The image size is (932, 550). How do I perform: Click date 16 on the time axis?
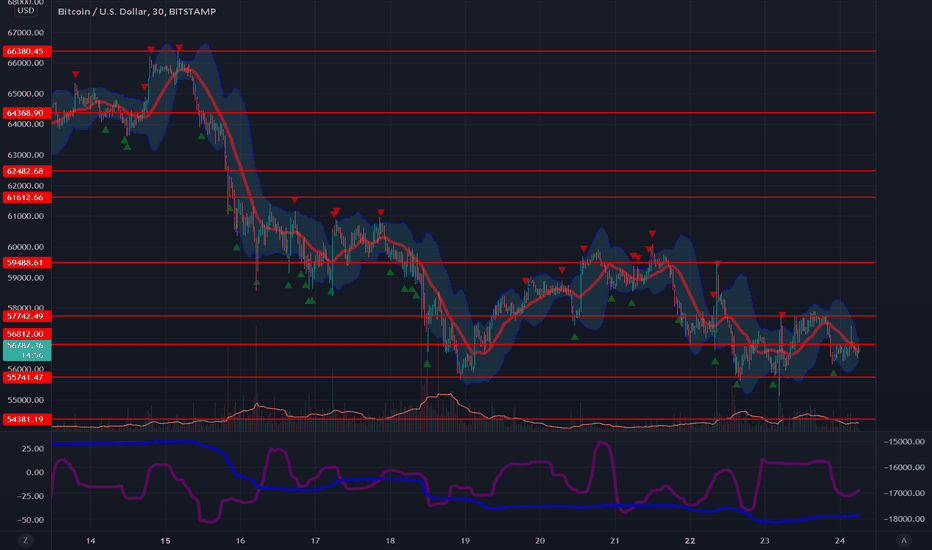click(240, 541)
